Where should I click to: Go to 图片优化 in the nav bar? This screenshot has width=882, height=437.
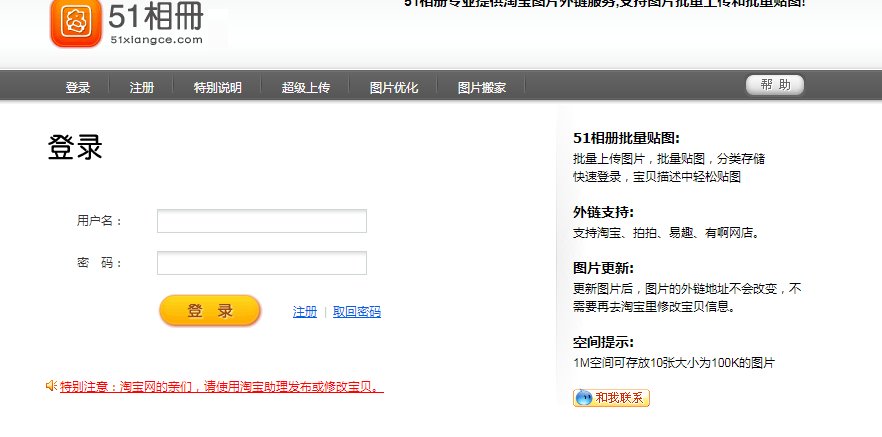point(394,88)
